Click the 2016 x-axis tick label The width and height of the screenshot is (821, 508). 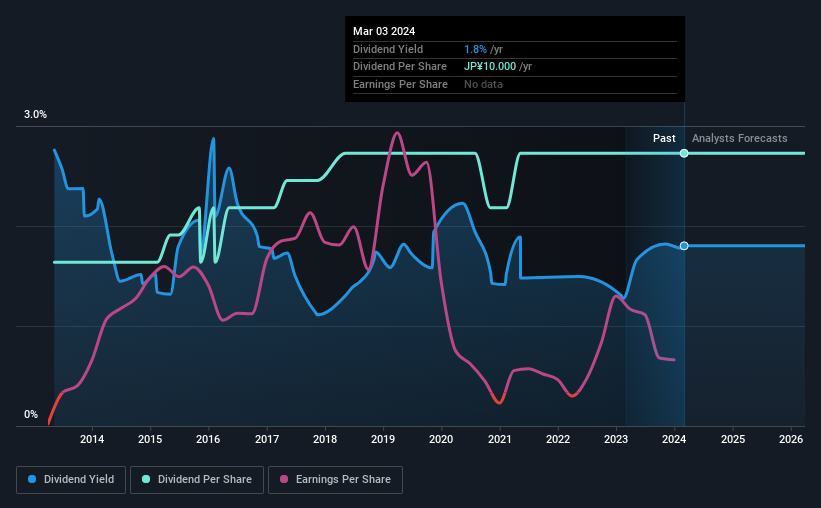(x=208, y=439)
